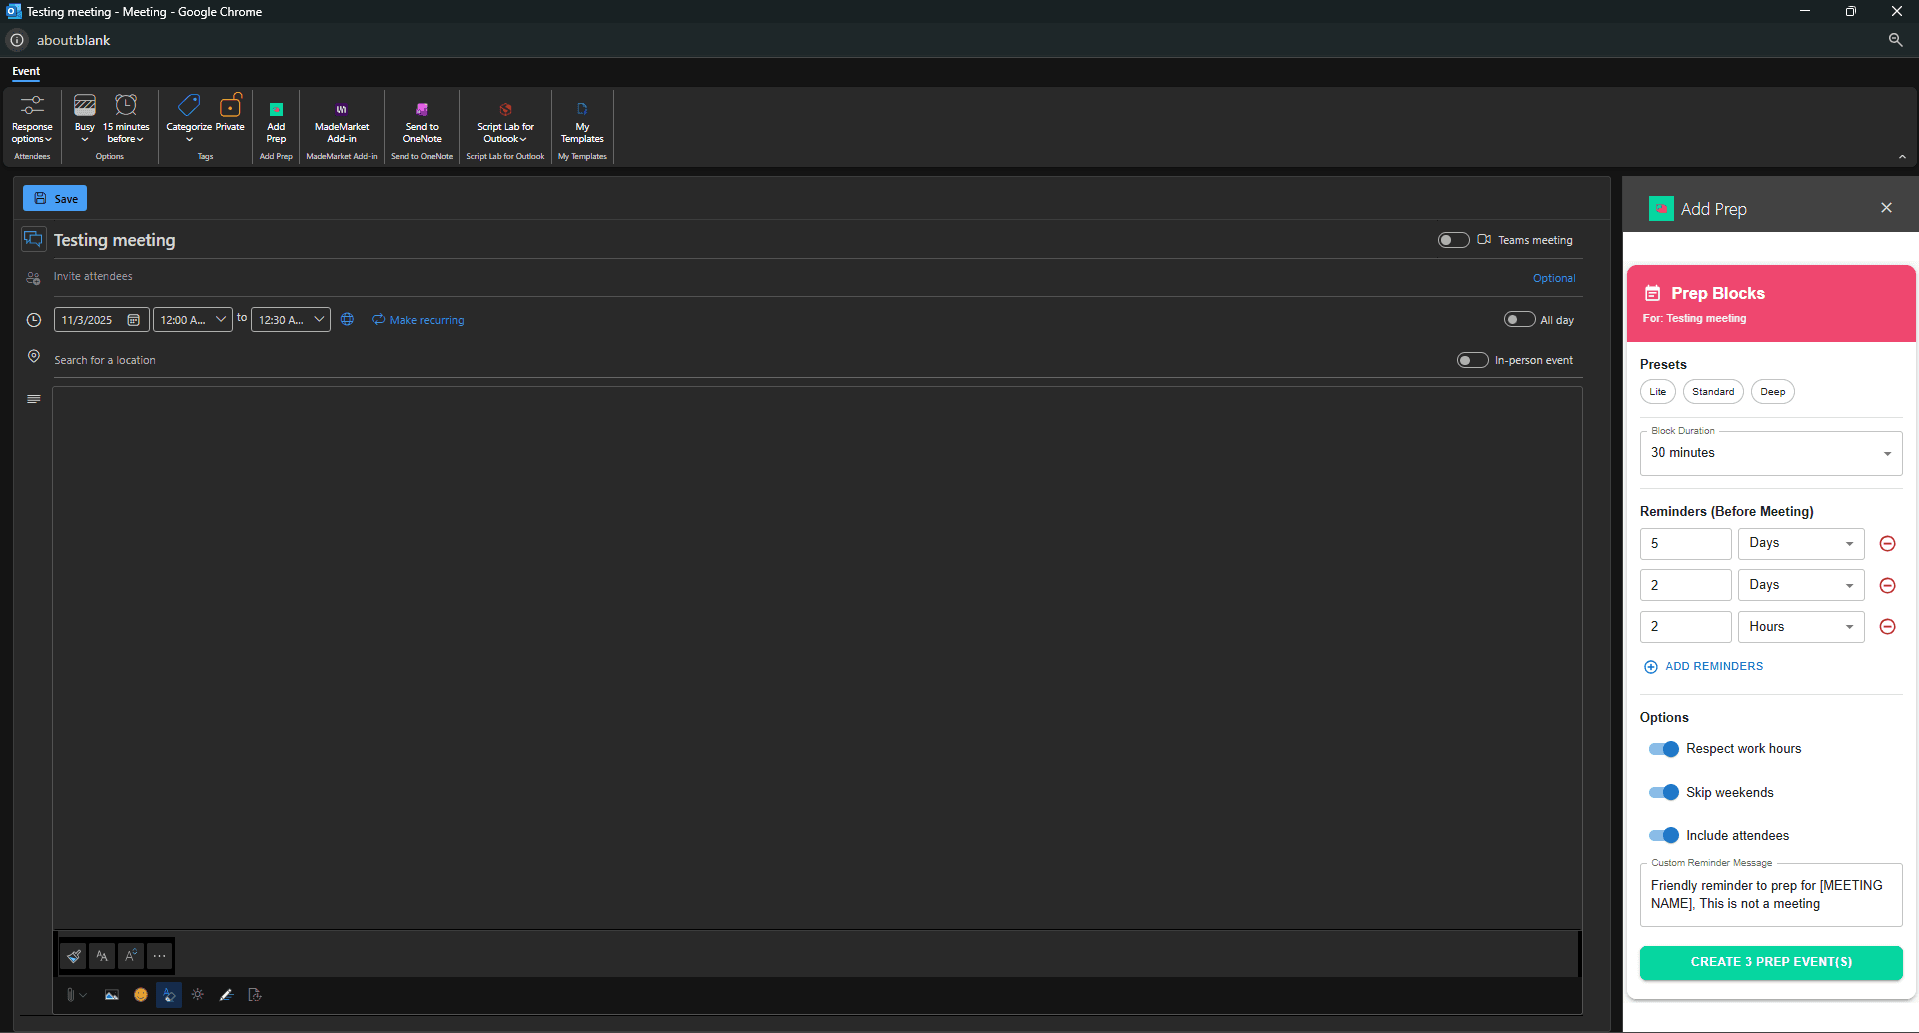This screenshot has height=1033, width=1919.
Task: Open Script Lab for Outlook
Action: pos(505,121)
